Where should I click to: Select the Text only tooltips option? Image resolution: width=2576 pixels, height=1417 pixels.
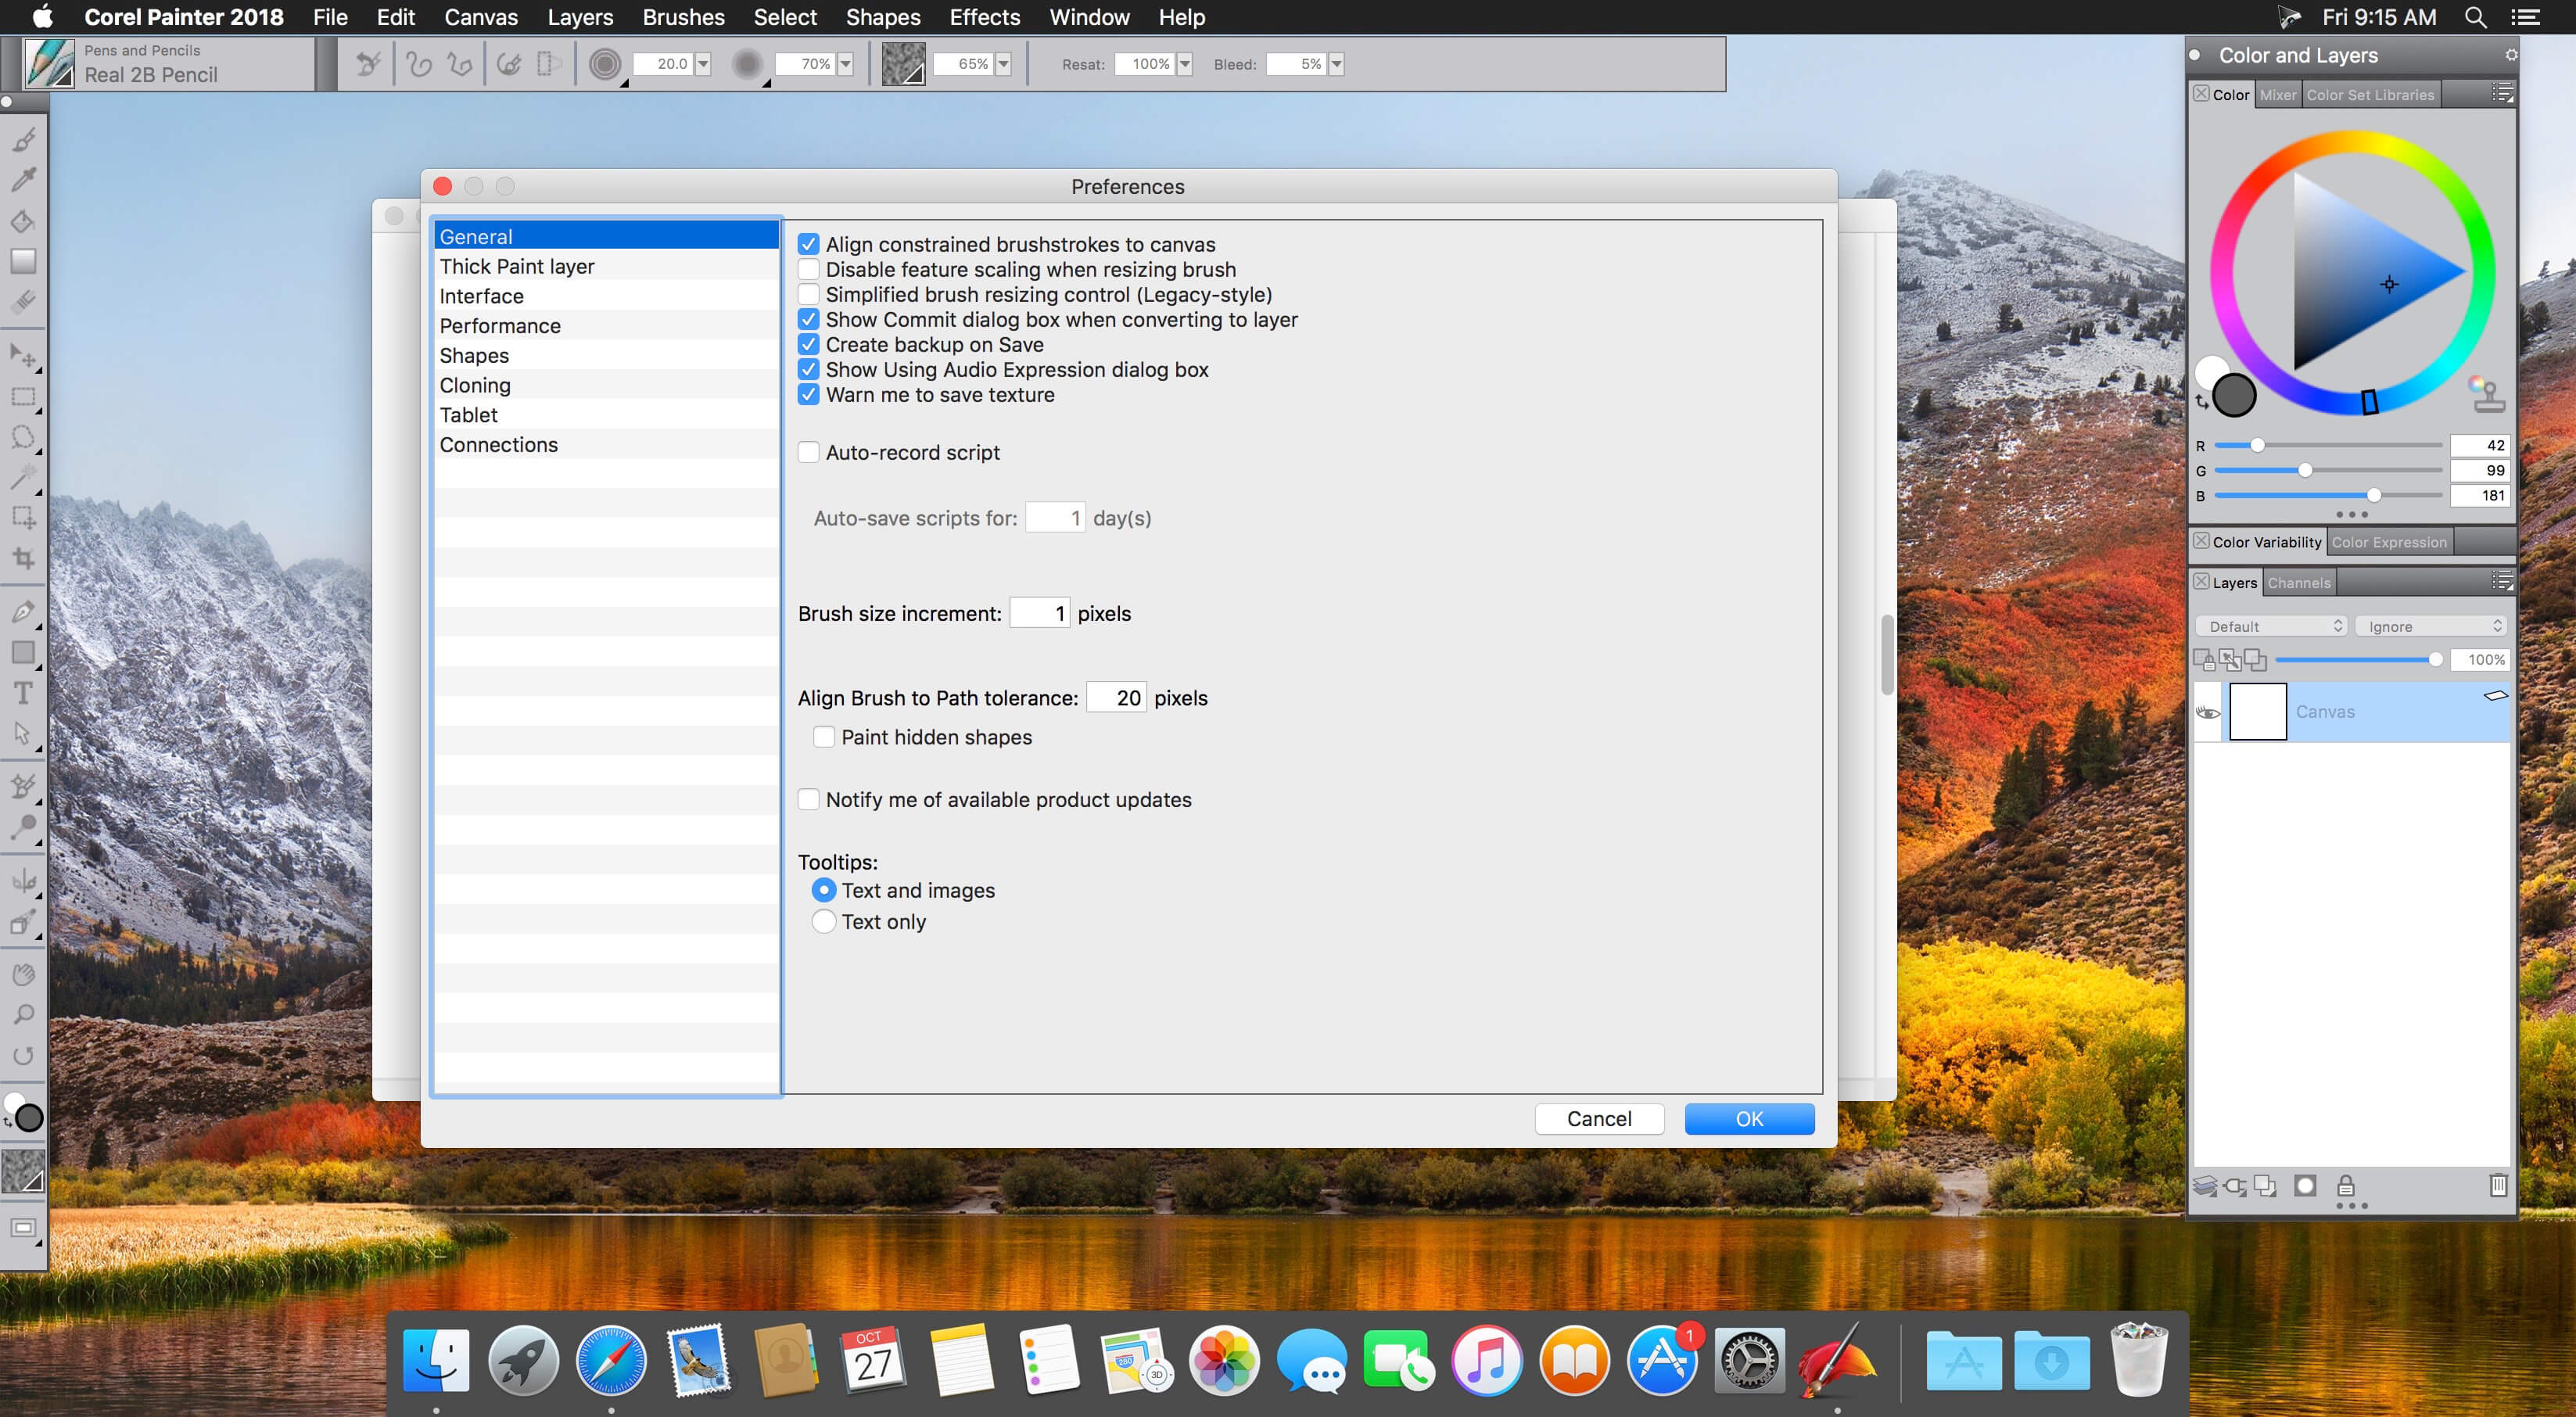coord(824,922)
